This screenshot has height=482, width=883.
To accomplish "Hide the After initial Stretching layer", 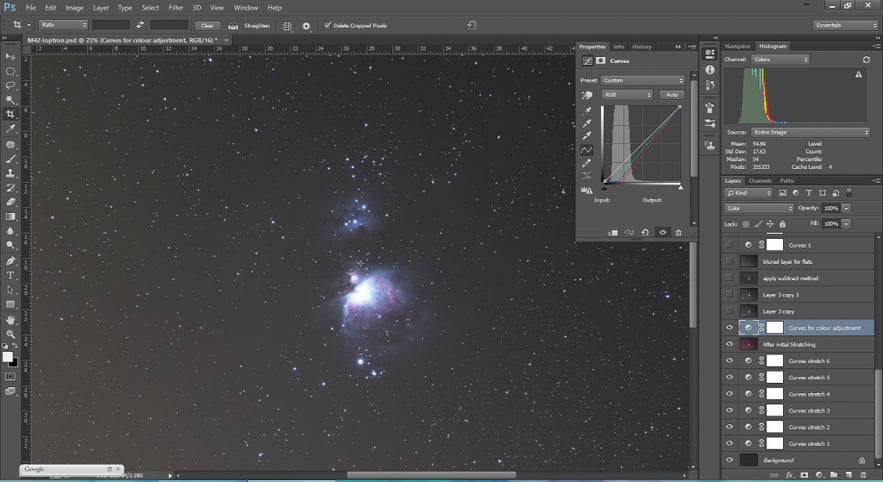I will tap(730, 344).
